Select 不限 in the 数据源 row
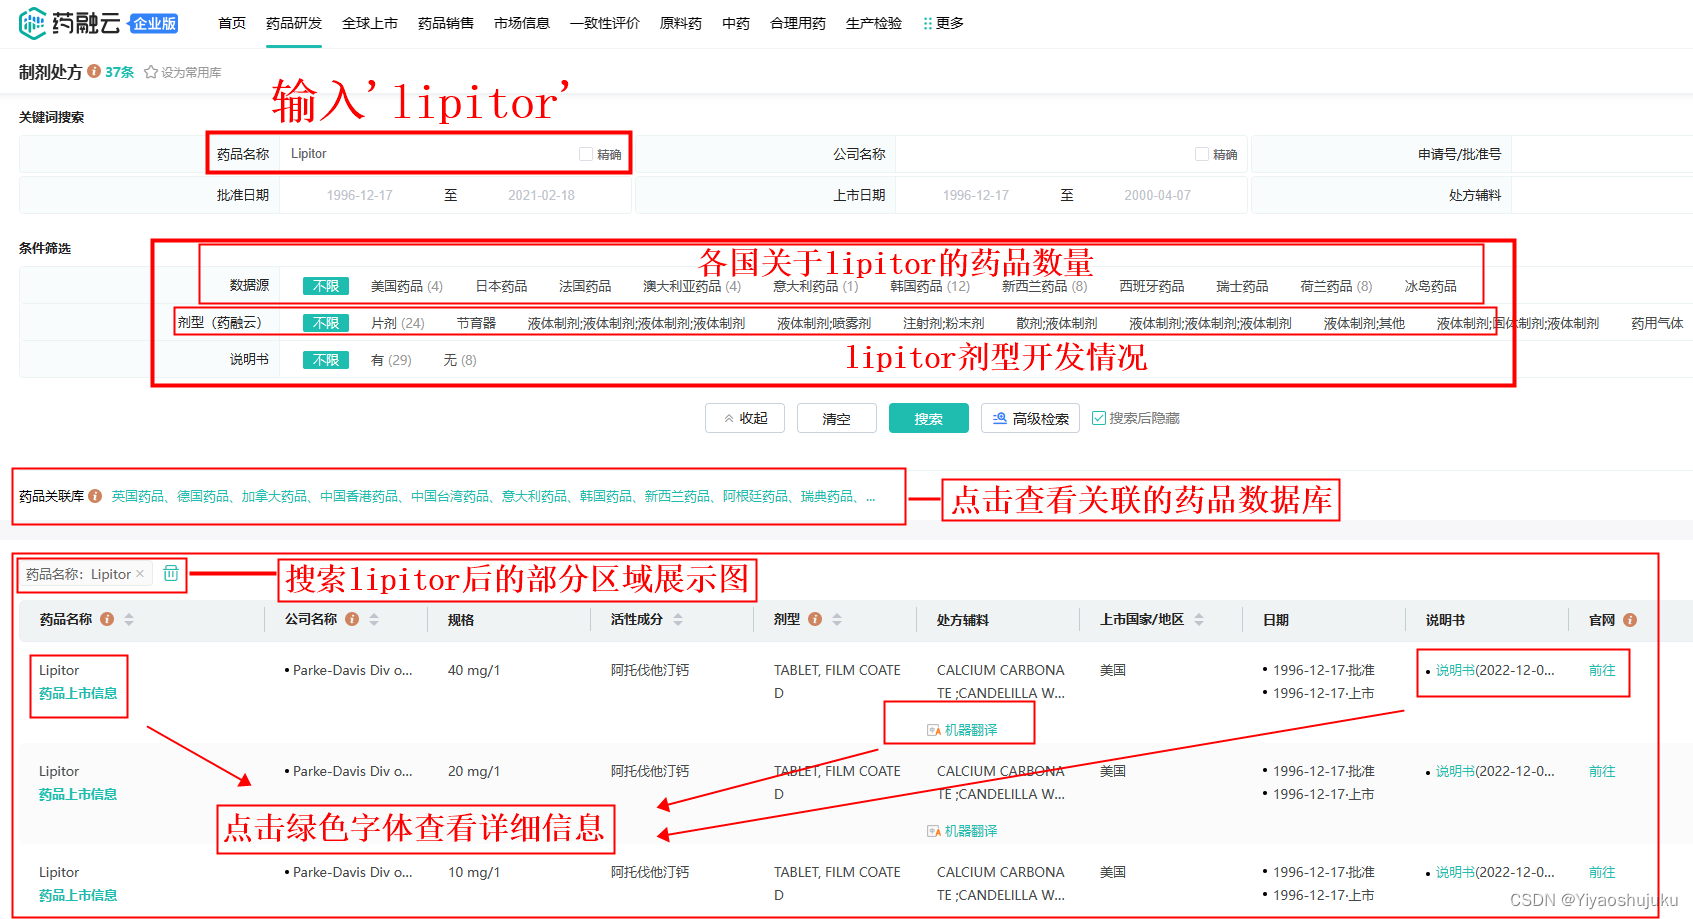Screen dimensions: 1693x919 click(x=326, y=286)
